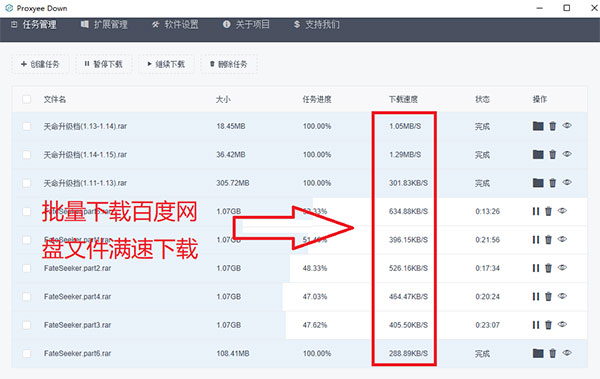Viewport: 600px width, 379px height.
Task: Click the 删除任务 button
Action: (229, 64)
